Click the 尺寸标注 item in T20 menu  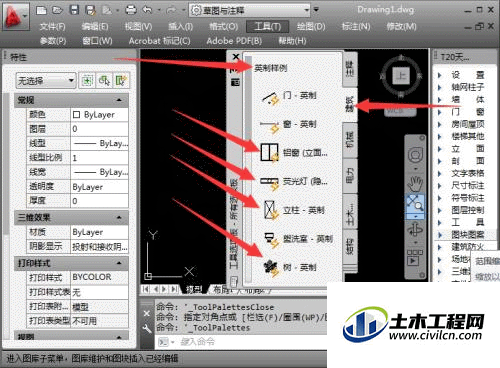[x=468, y=186]
